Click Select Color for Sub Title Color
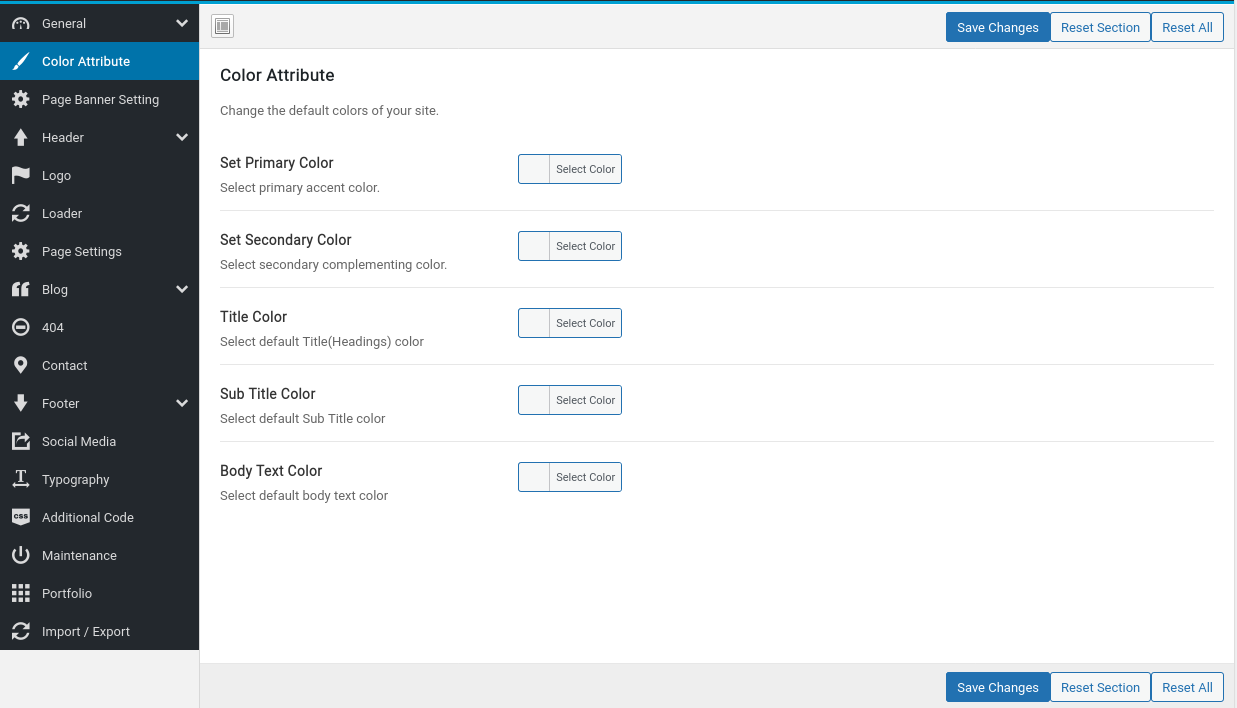Screen dimensions: 1237x708 click(585, 400)
